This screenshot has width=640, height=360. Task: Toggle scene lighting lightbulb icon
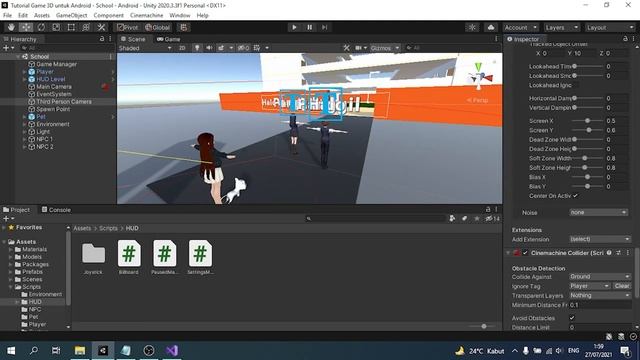click(197, 48)
